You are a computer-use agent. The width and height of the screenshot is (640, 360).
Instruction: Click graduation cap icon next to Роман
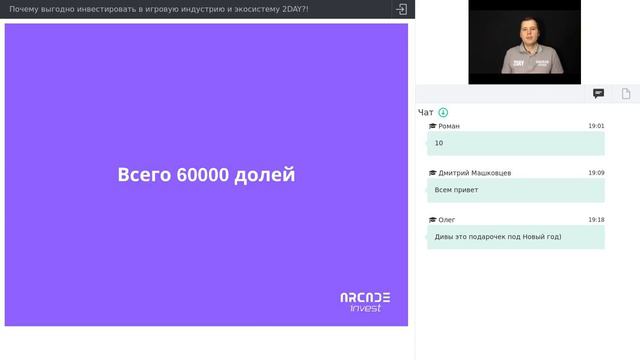[433, 126]
